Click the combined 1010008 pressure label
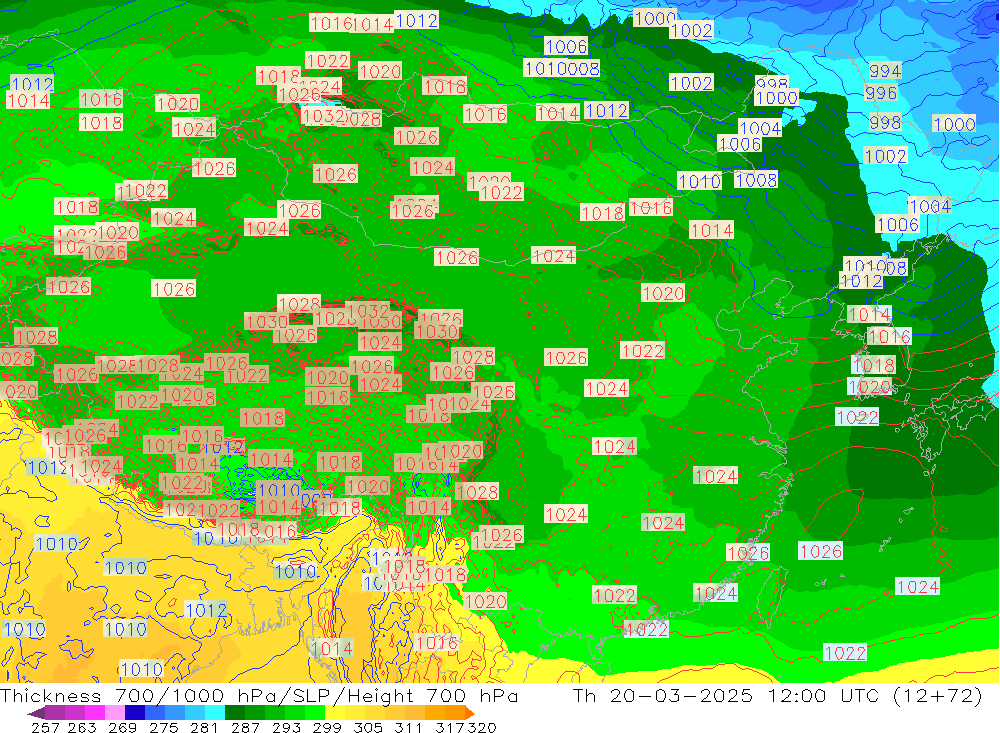 [562, 68]
